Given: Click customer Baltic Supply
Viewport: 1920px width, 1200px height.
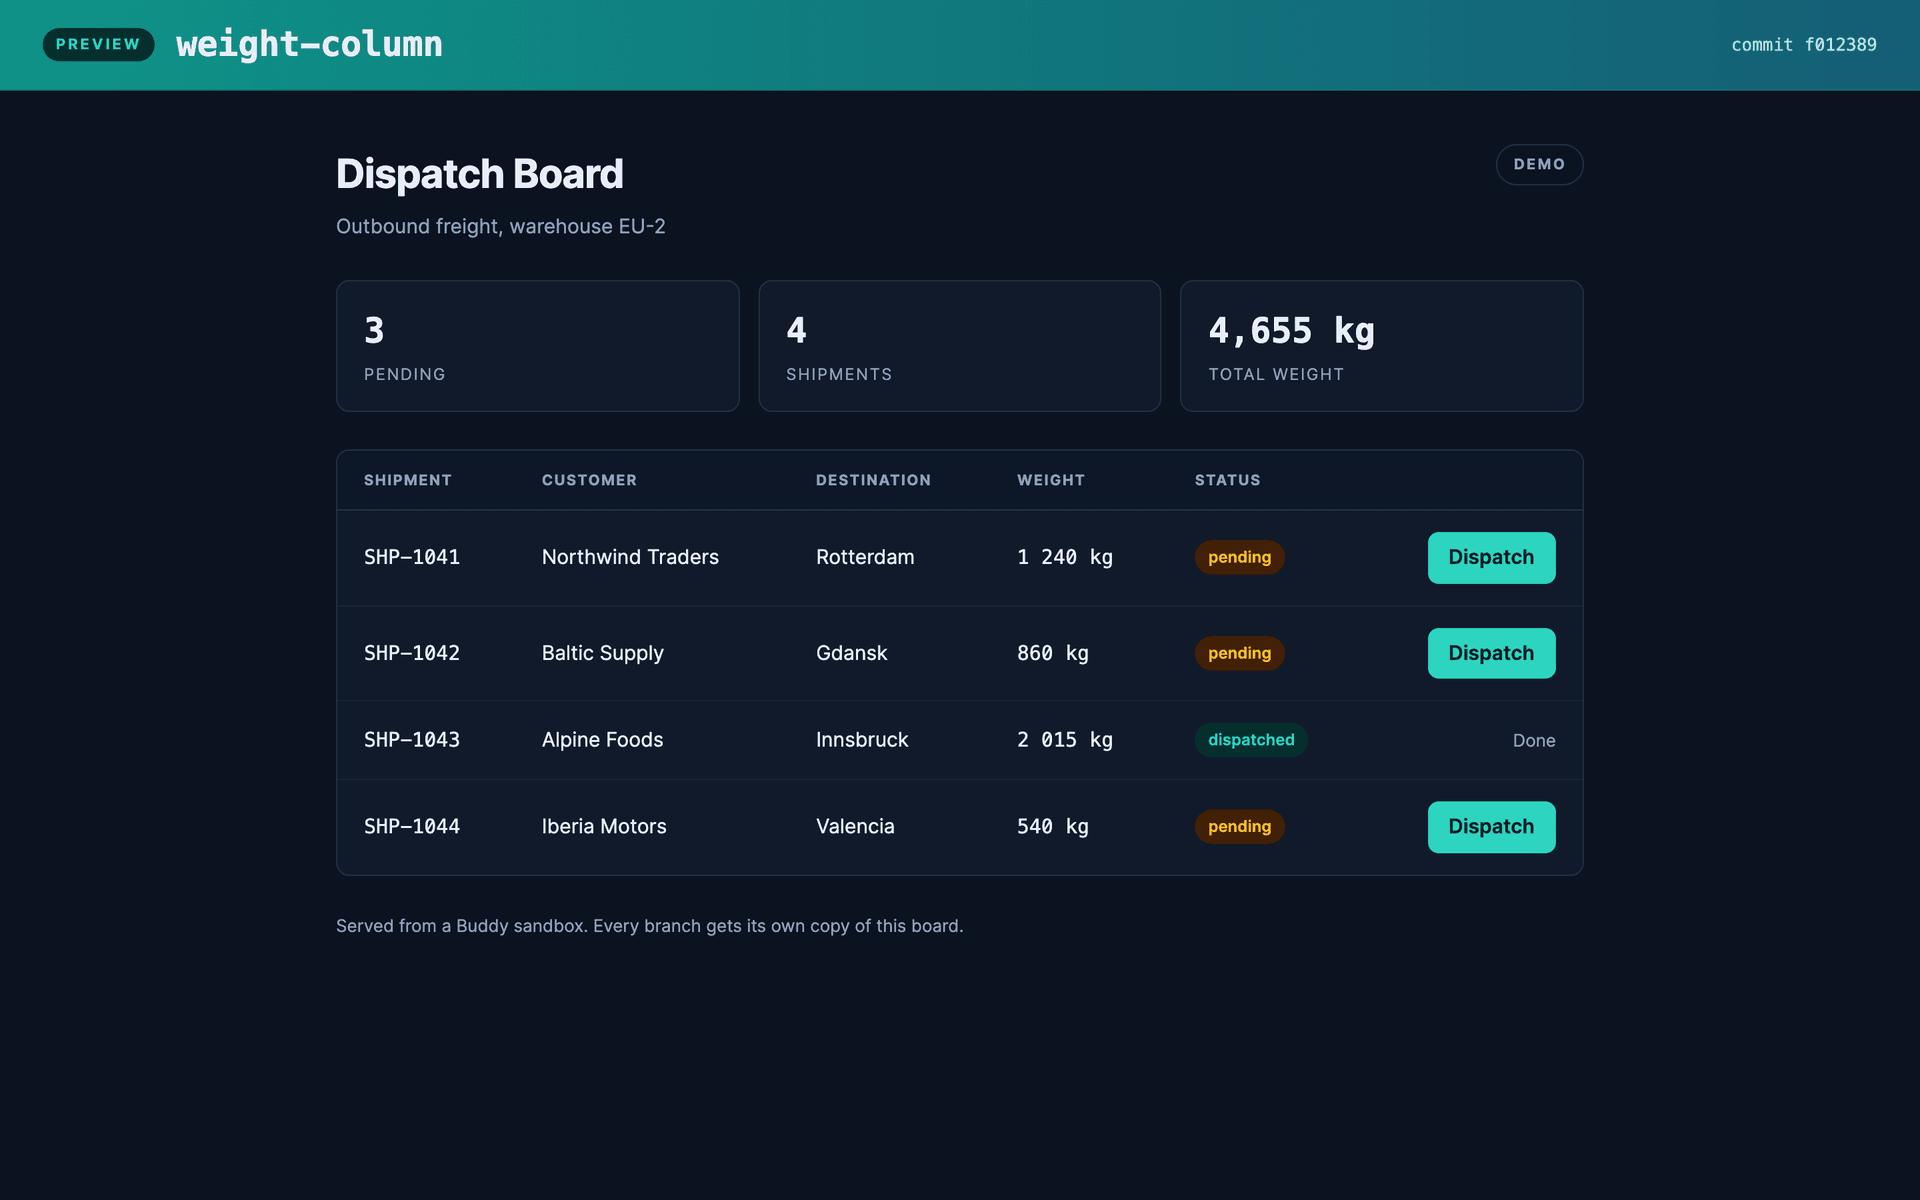Looking at the screenshot, I should 603,653.
